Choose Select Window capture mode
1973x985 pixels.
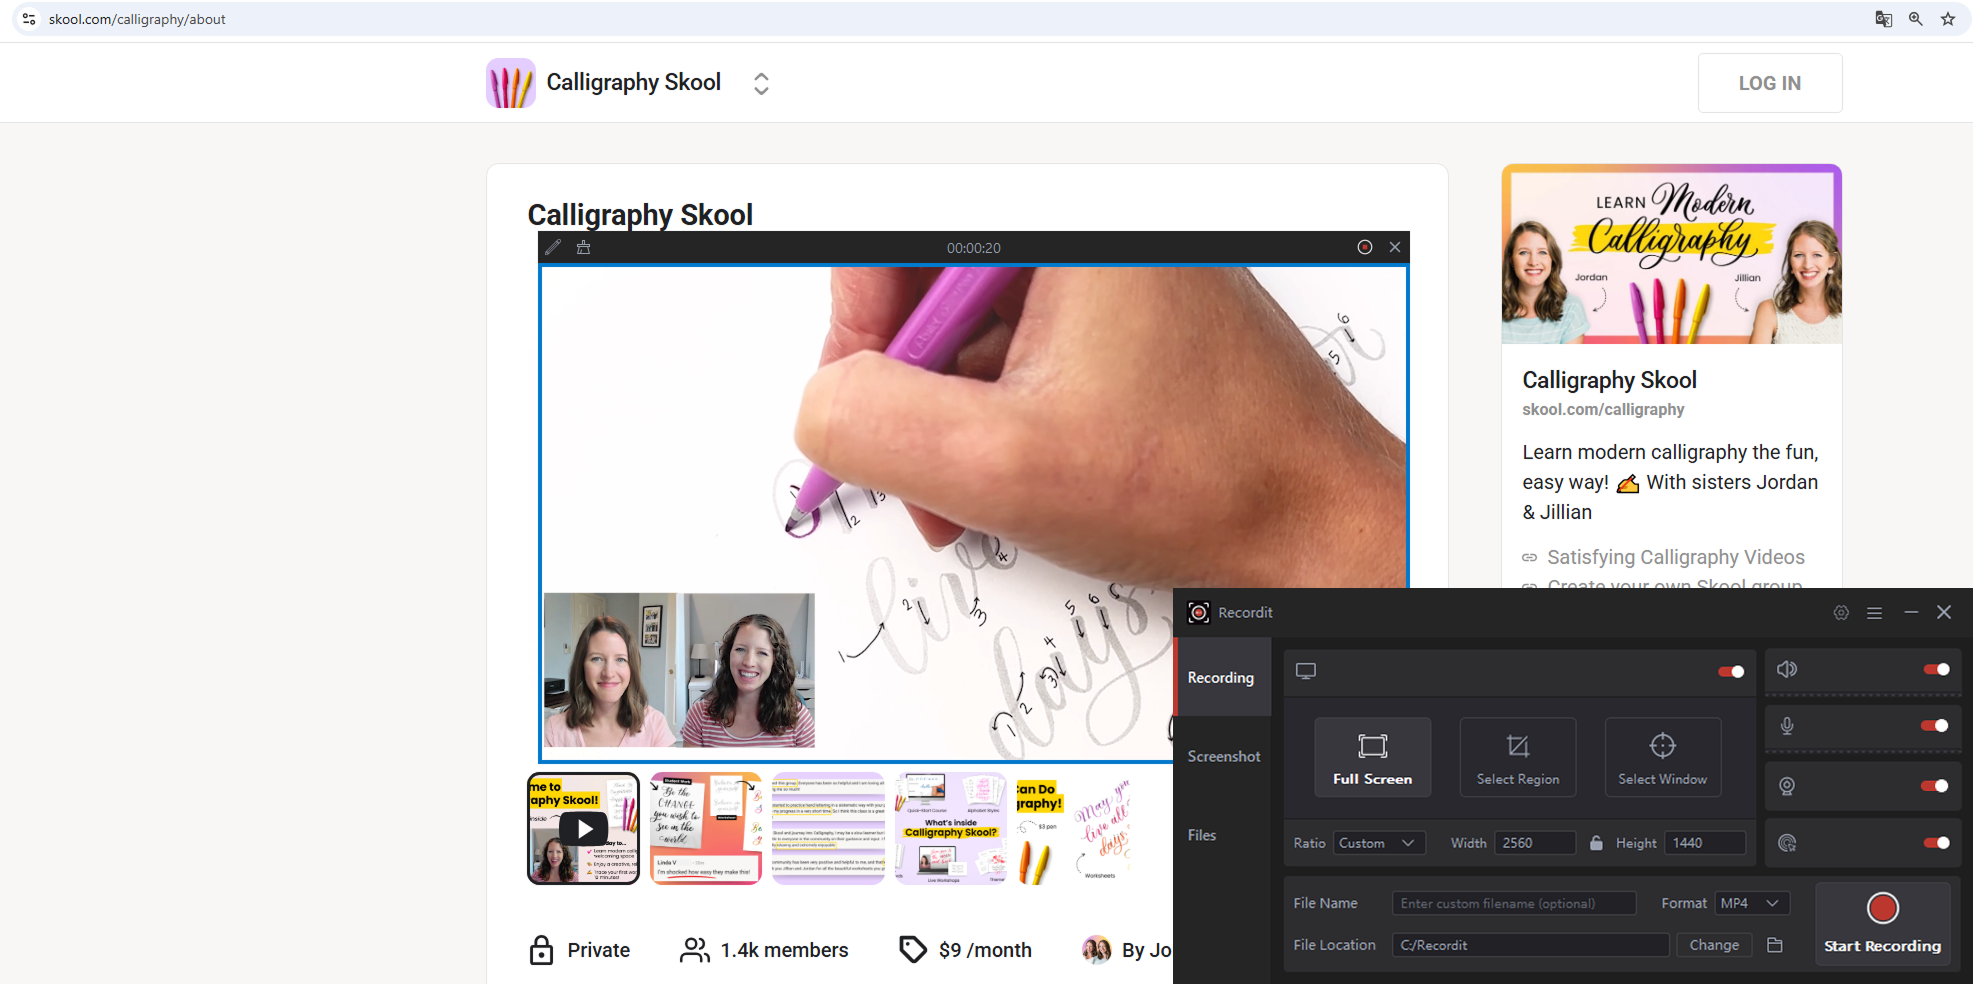[1663, 757]
